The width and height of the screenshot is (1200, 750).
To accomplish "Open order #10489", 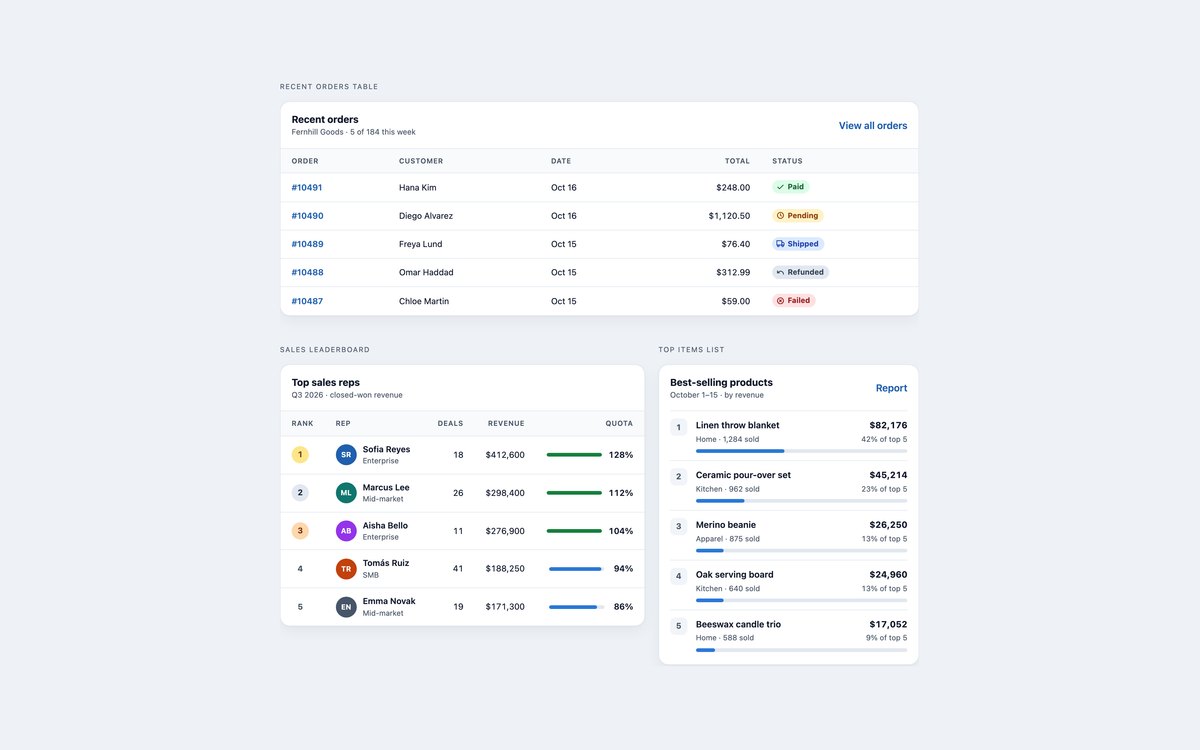I will 307,244.
